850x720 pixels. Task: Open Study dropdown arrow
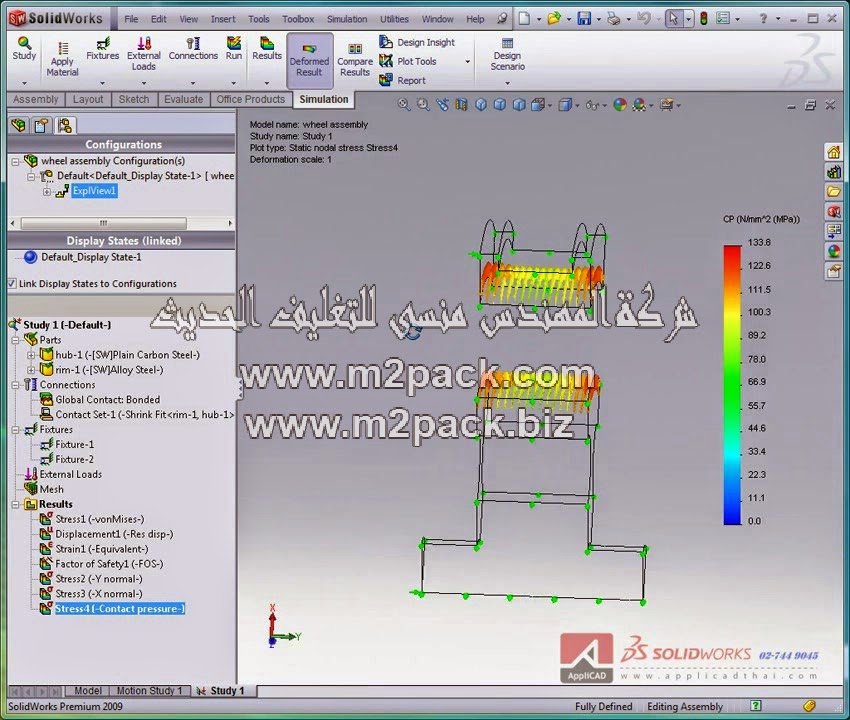[24, 83]
